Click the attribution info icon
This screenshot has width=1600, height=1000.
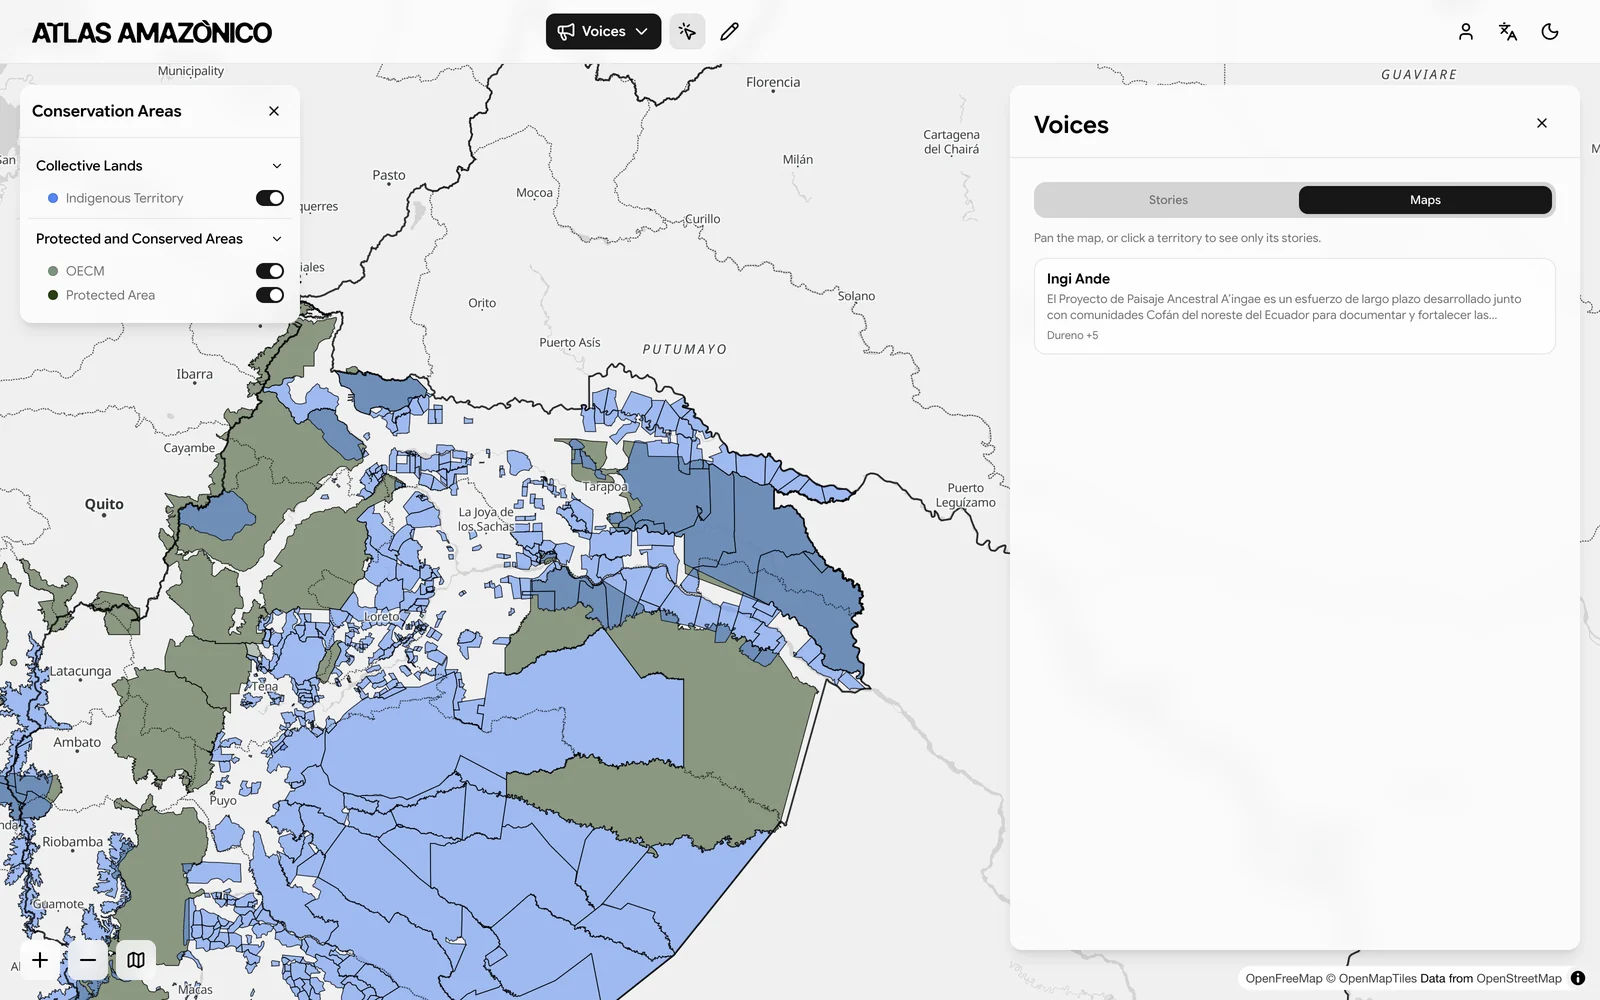coord(1578,978)
